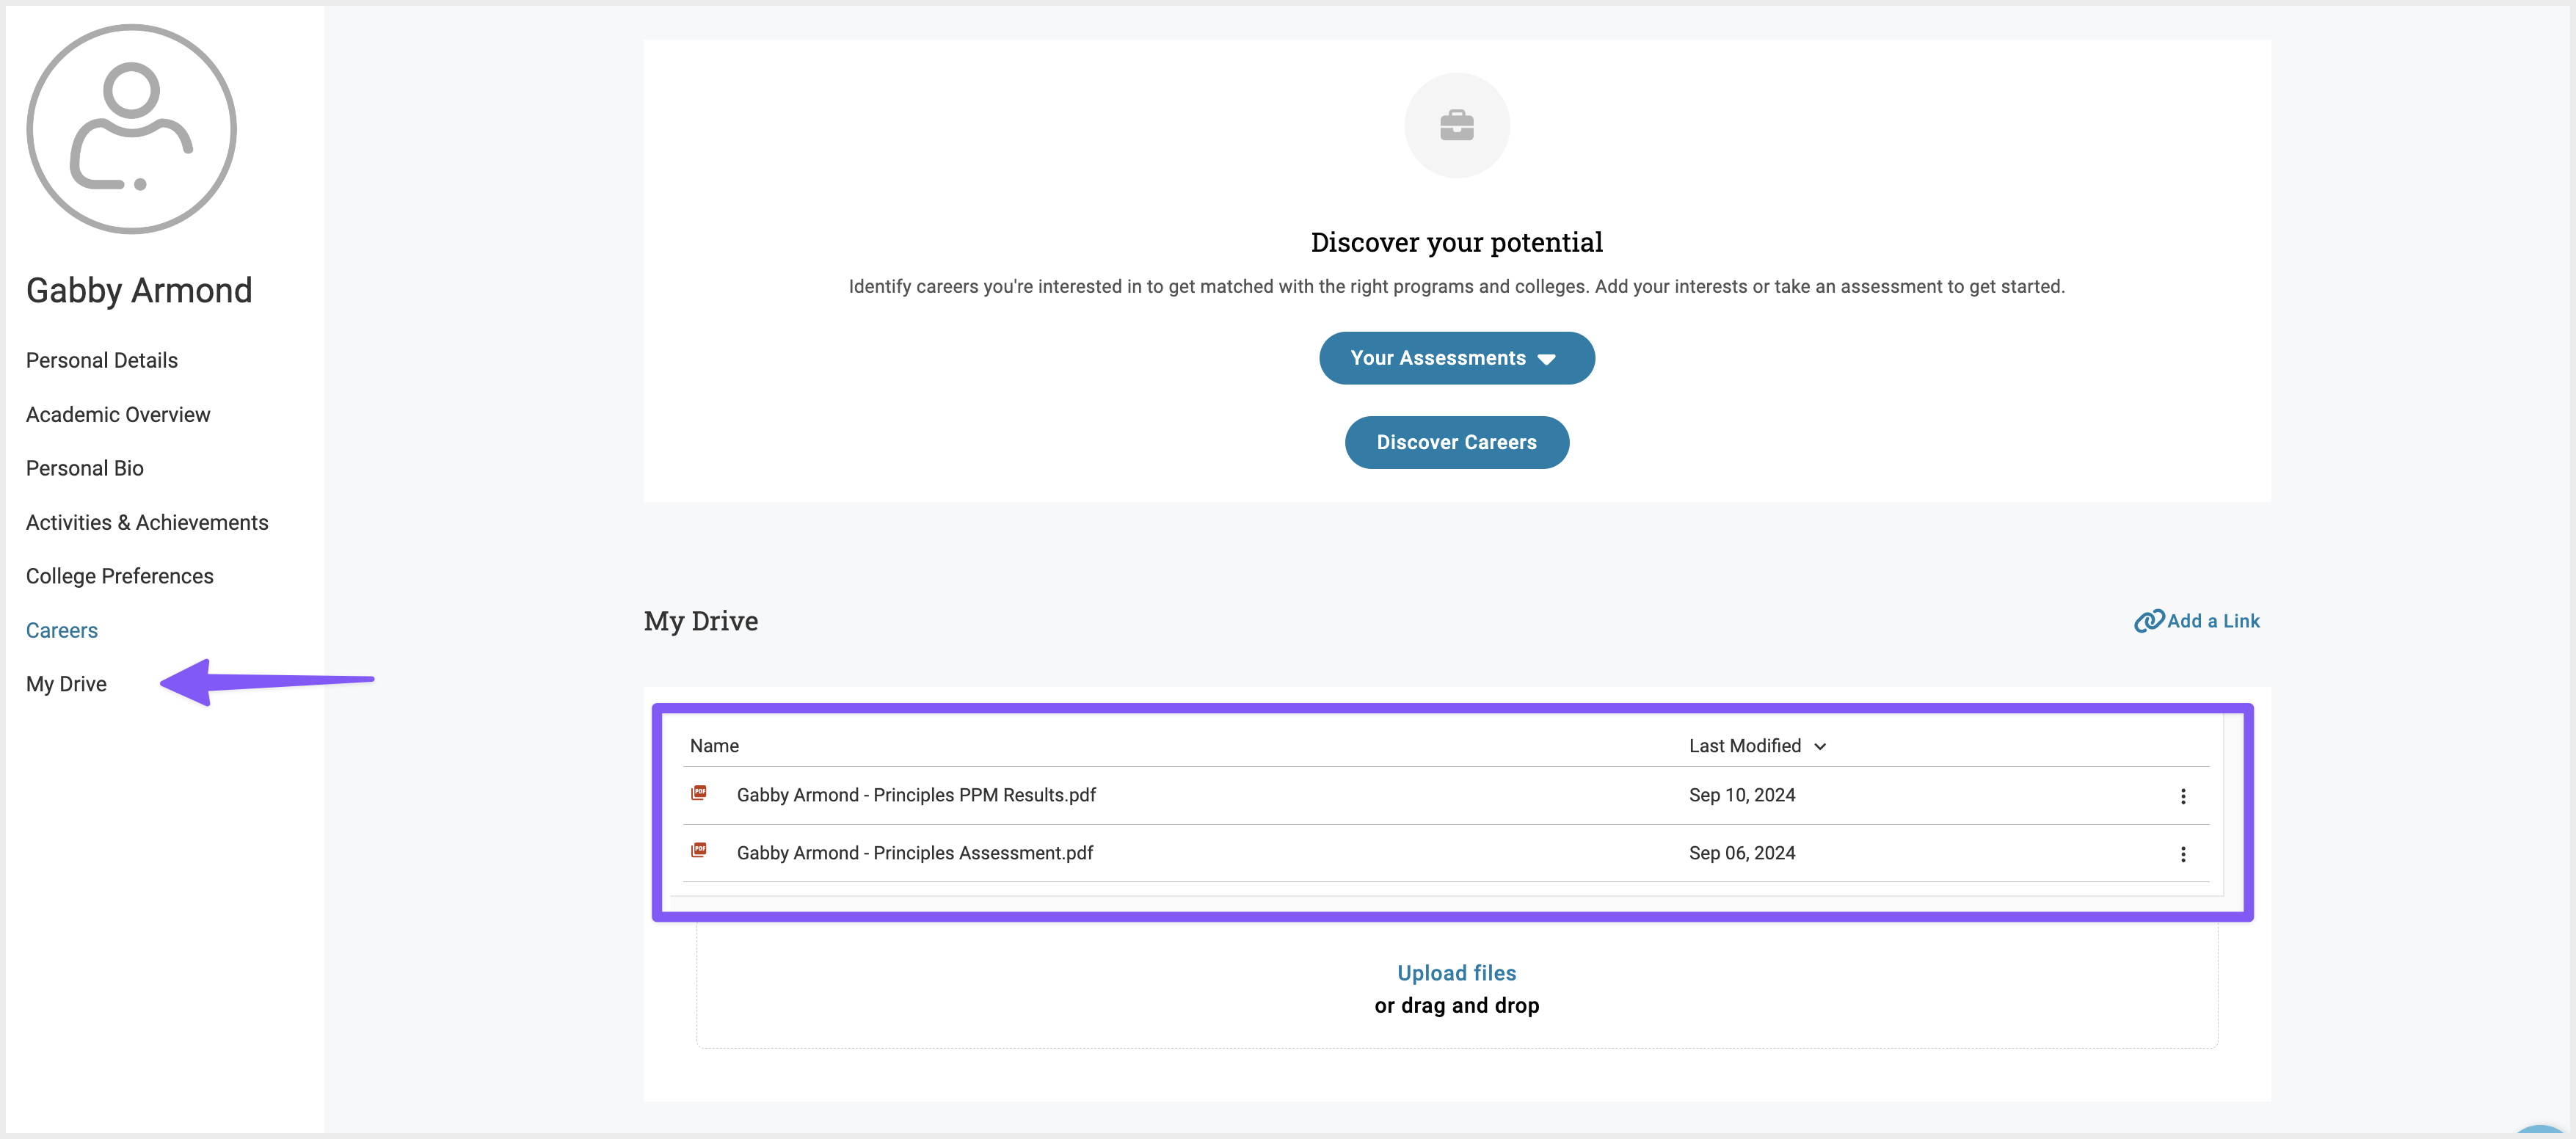Select Activities & Achievements
Screen dimensions: 2576x1139
click(x=147, y=522)
